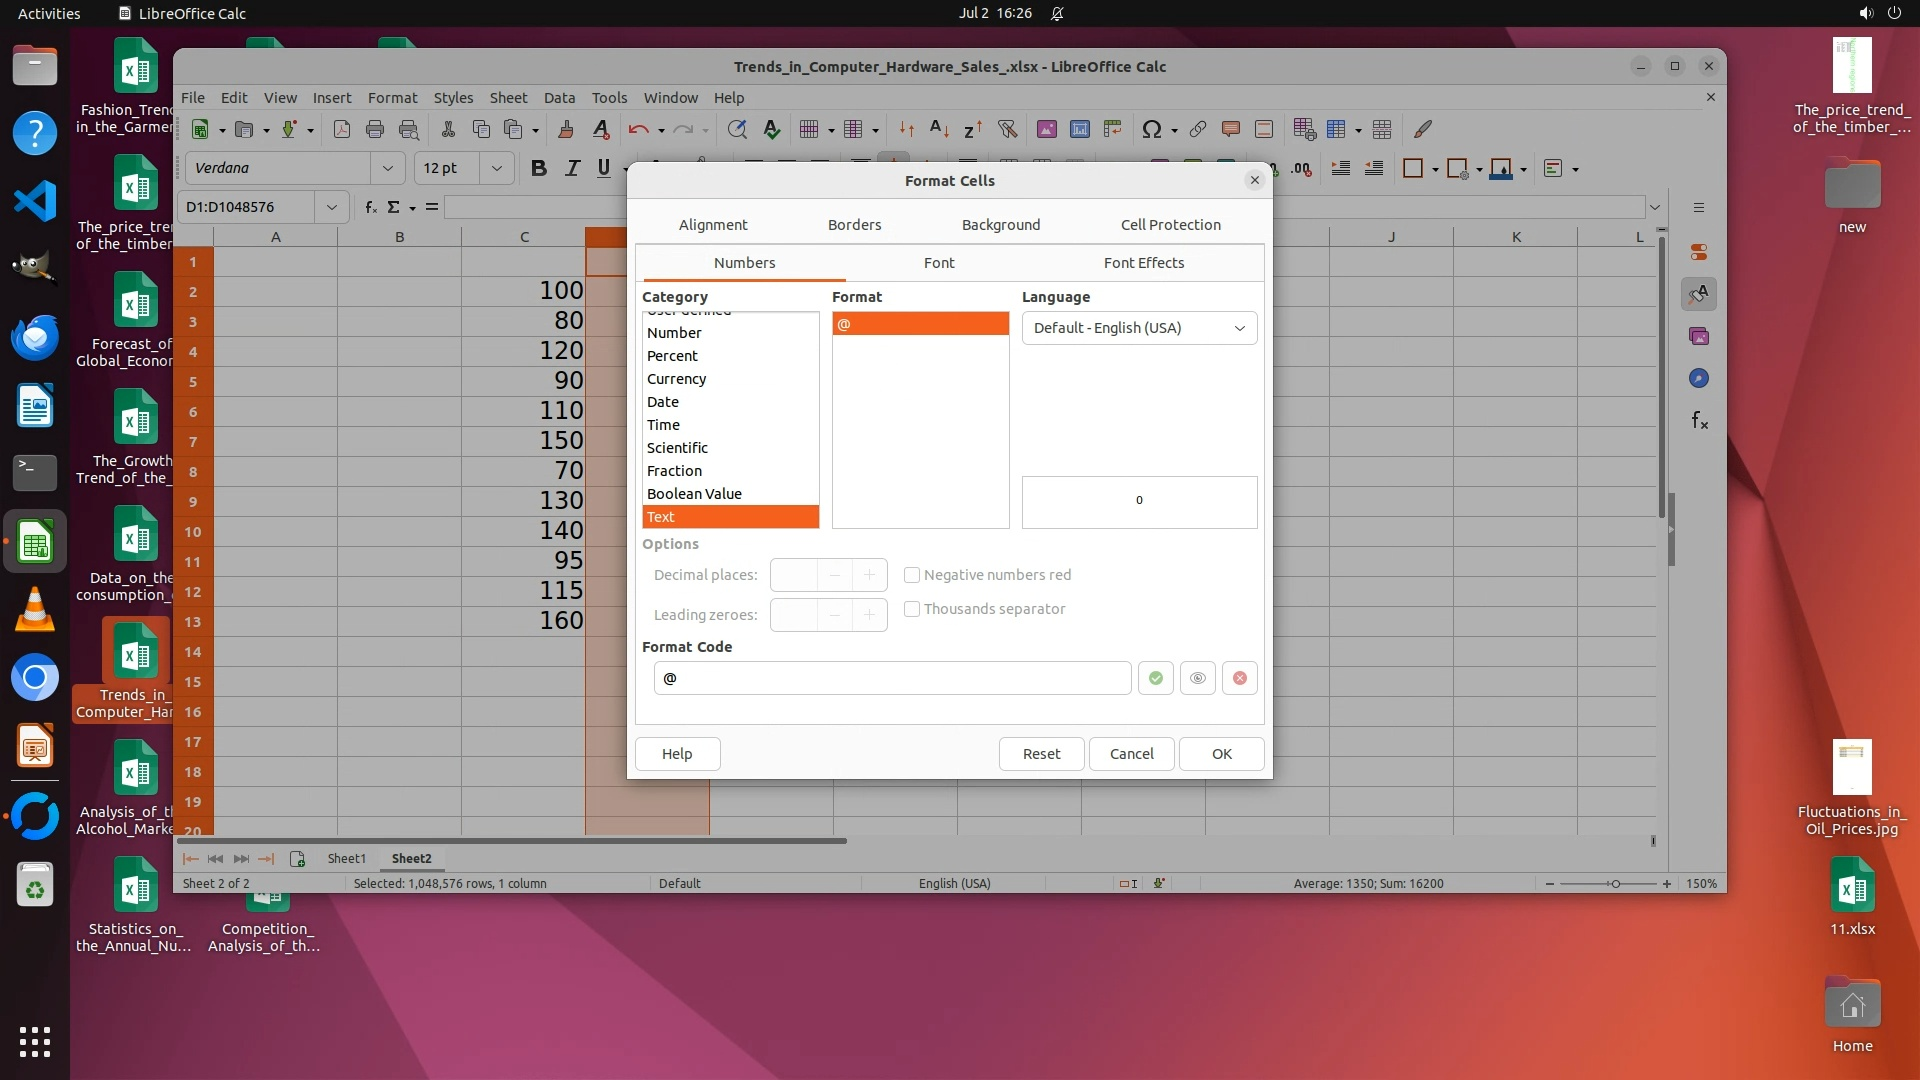Click the Reset button
The image size is (1920, 1080).
[x=1041, y=754]
